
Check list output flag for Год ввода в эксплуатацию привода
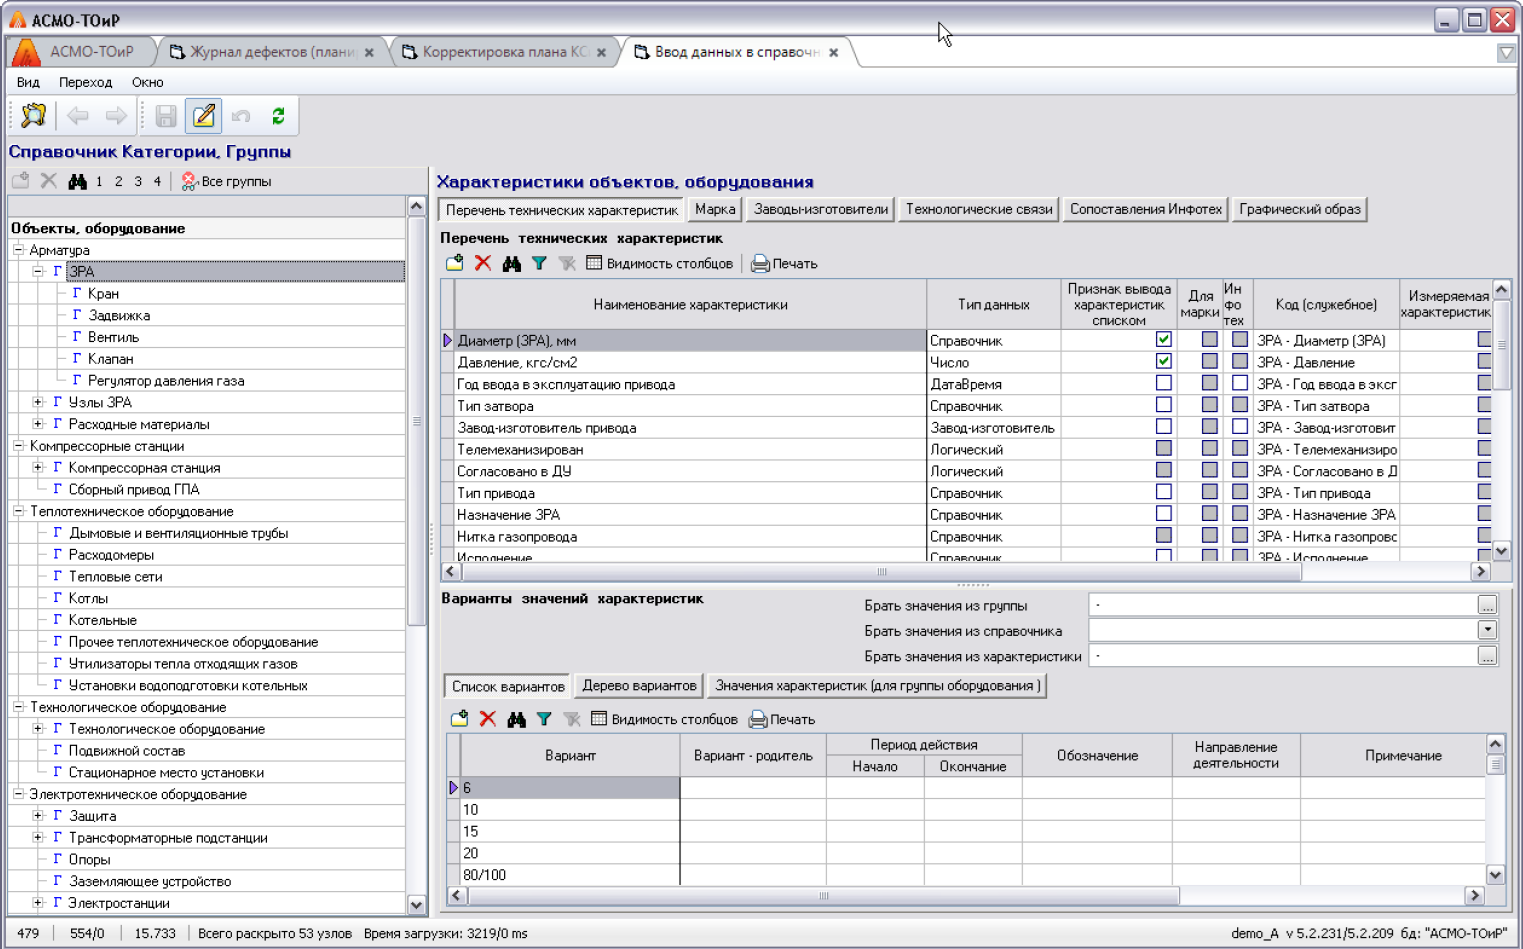1164,383
